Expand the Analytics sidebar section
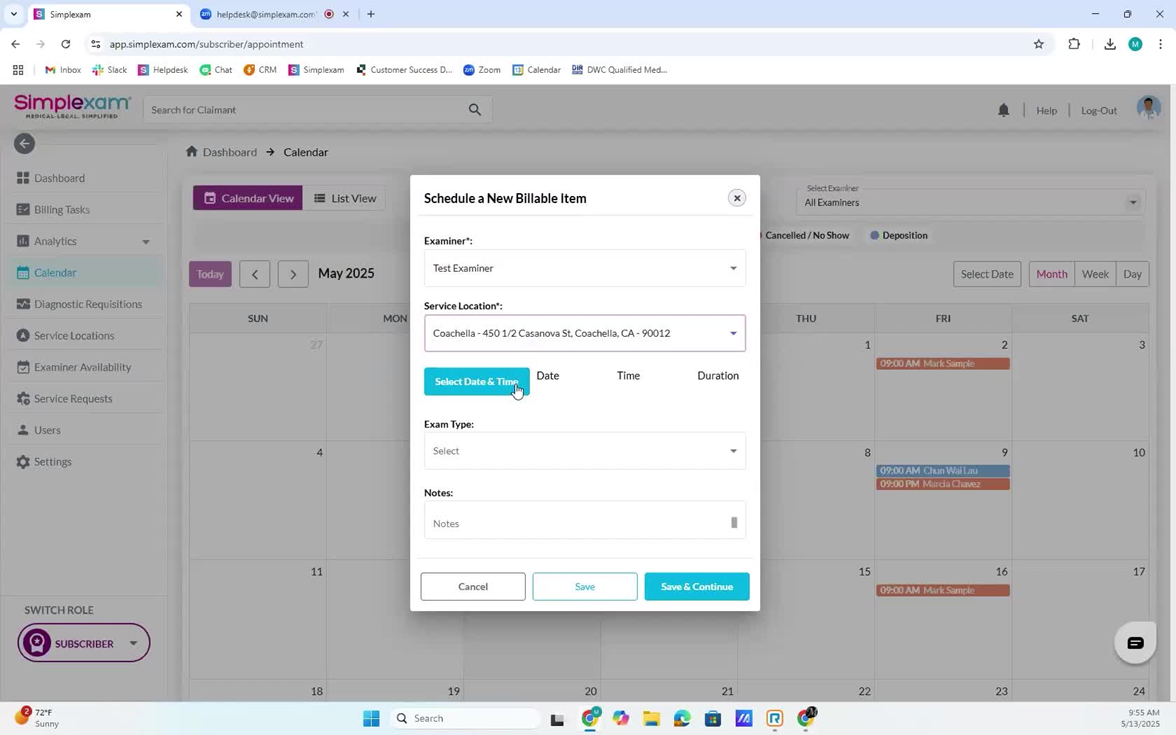 click(82, 241)
